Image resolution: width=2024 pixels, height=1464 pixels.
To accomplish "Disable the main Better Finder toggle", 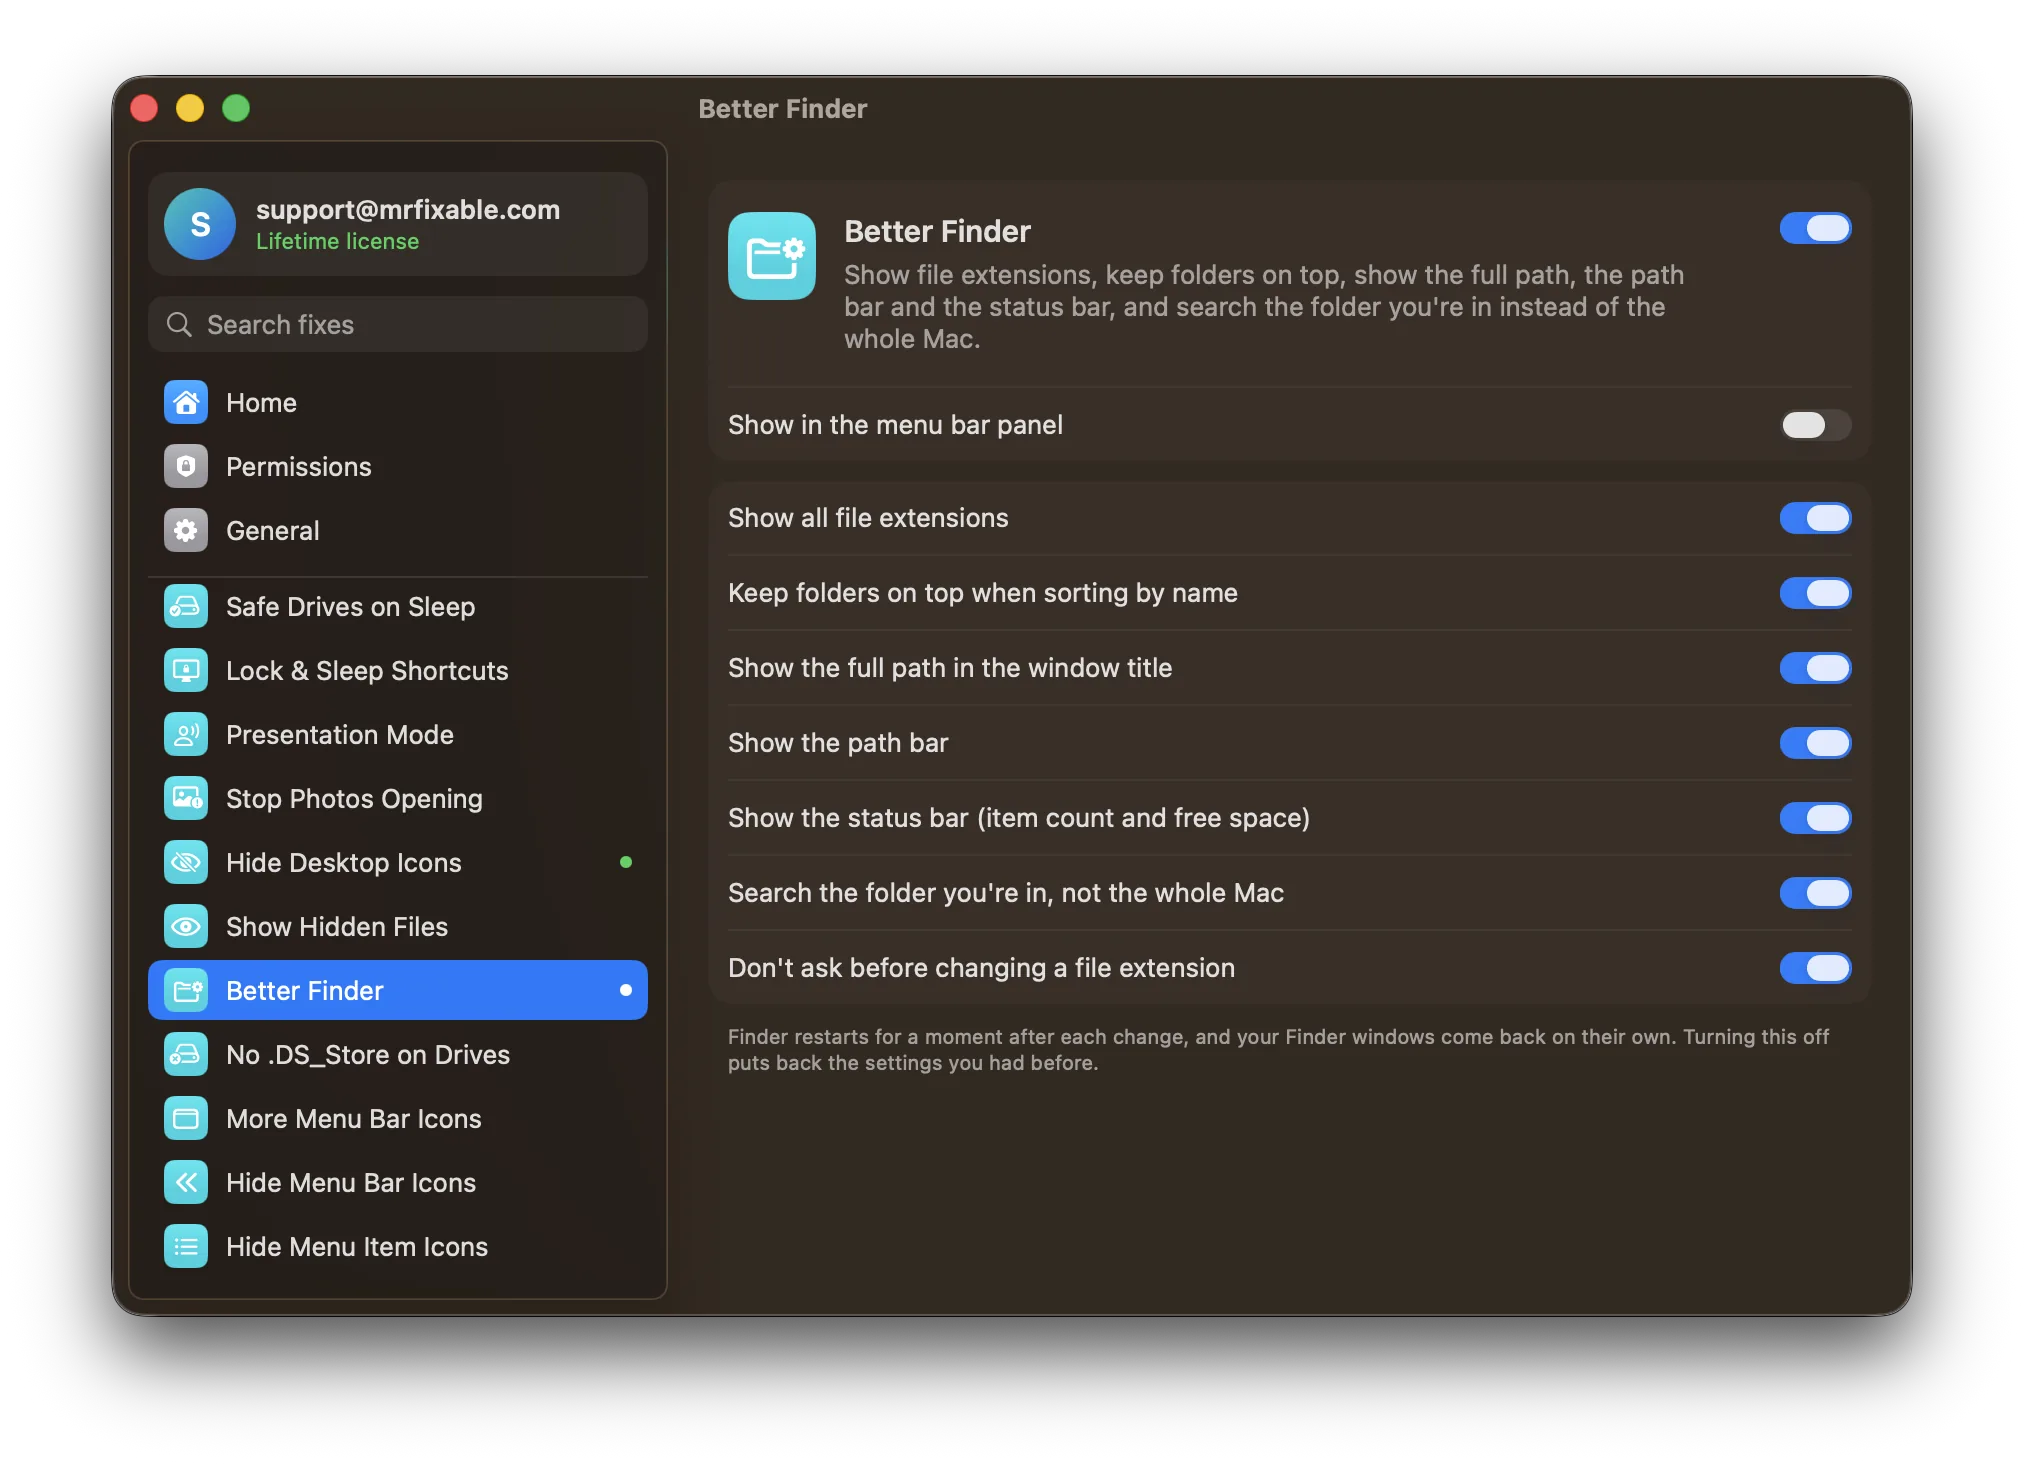I will pos(1815,228).
